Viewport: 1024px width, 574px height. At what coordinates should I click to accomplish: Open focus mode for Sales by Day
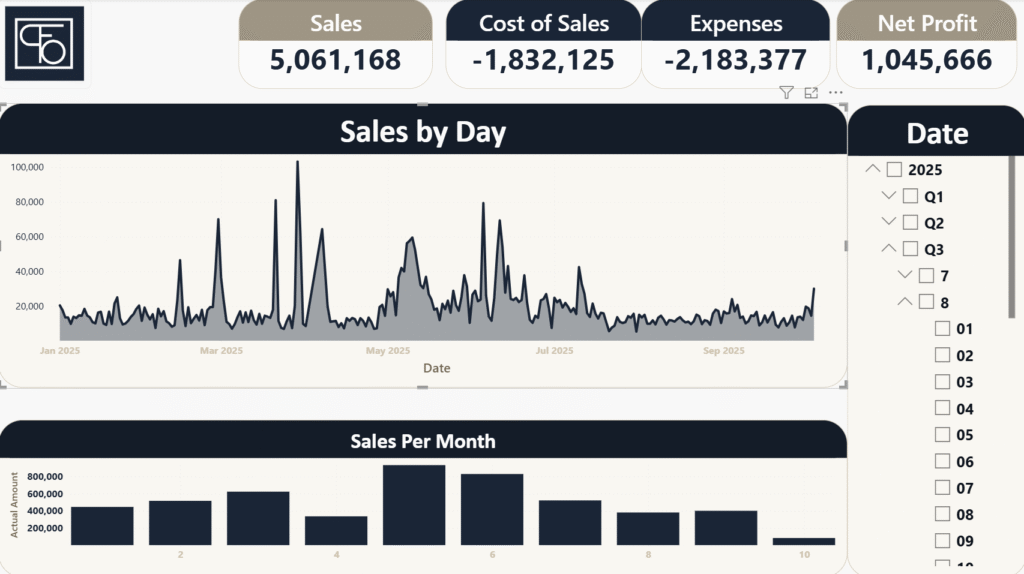(x=811, y=93)
